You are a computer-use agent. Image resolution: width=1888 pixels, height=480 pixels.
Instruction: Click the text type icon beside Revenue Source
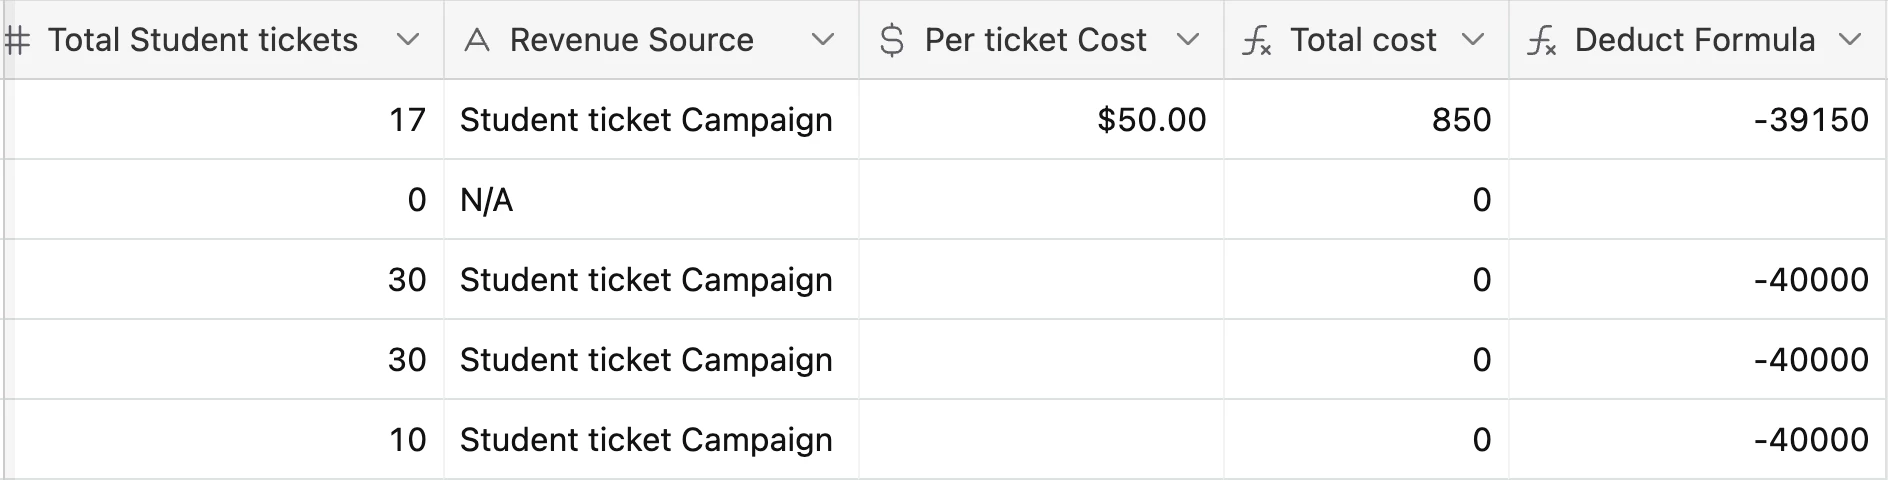pos(477,41)
